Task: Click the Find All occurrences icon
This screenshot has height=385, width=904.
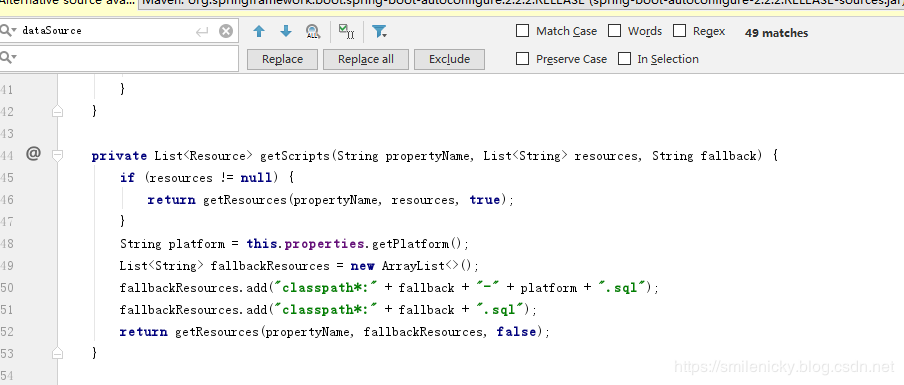Action: coord(312,32)
